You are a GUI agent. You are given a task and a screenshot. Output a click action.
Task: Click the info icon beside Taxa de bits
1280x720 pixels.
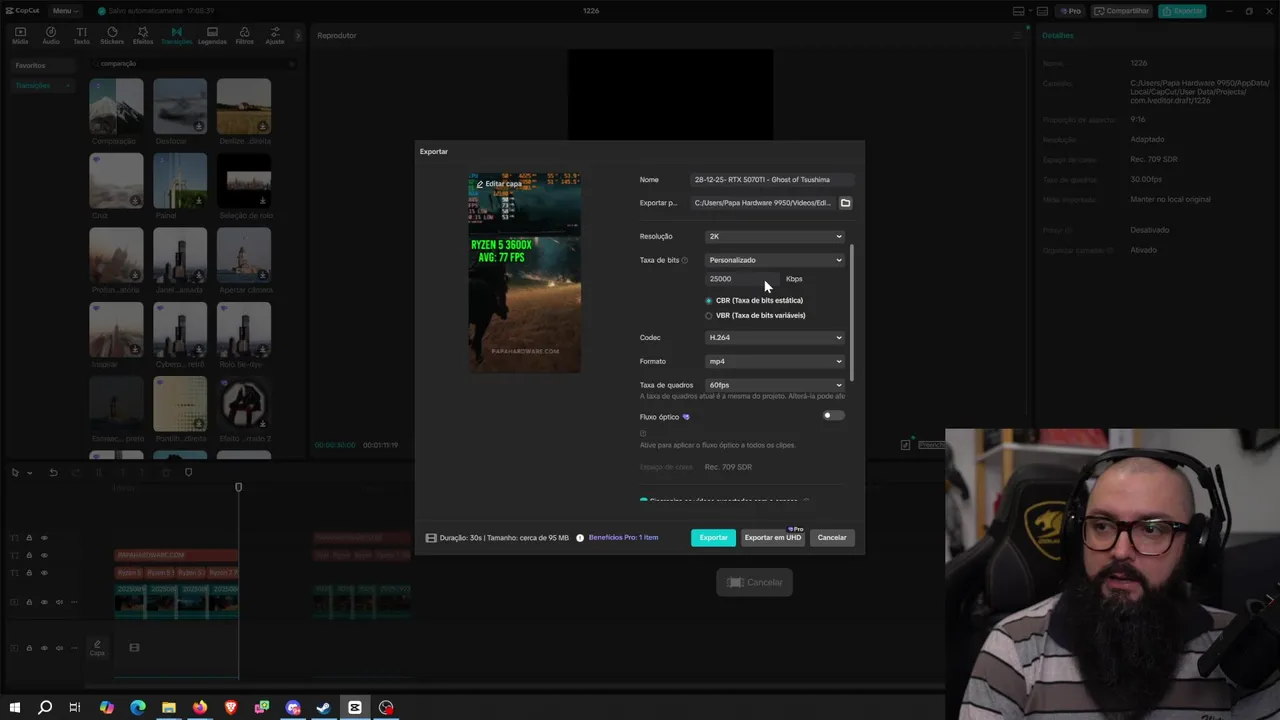pos(684,260)
